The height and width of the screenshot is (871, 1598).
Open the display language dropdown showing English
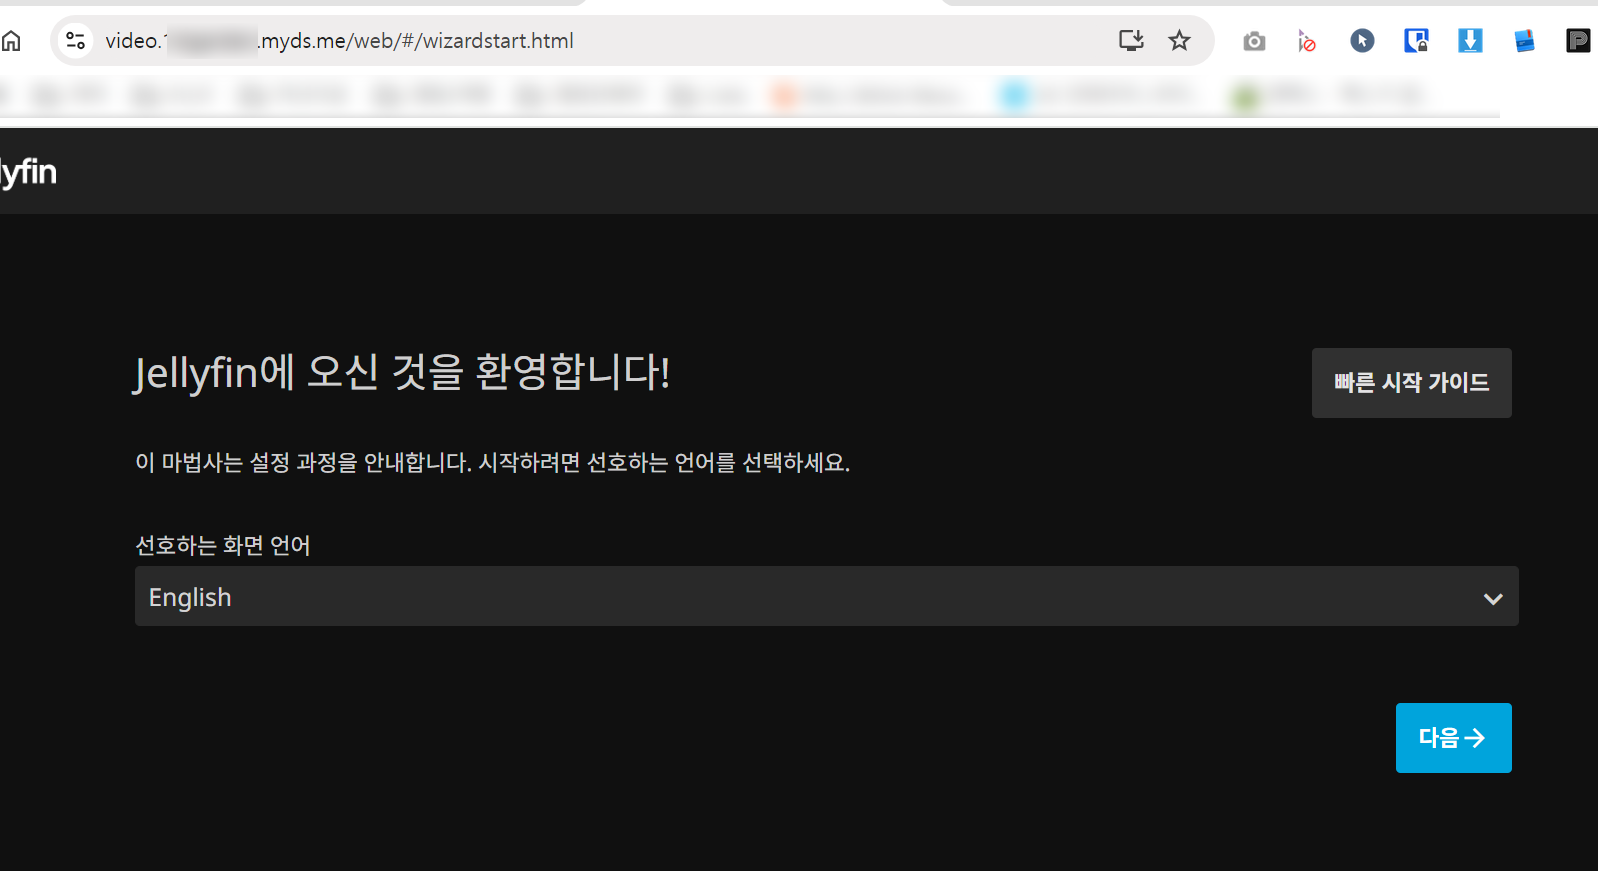(826, 597)
